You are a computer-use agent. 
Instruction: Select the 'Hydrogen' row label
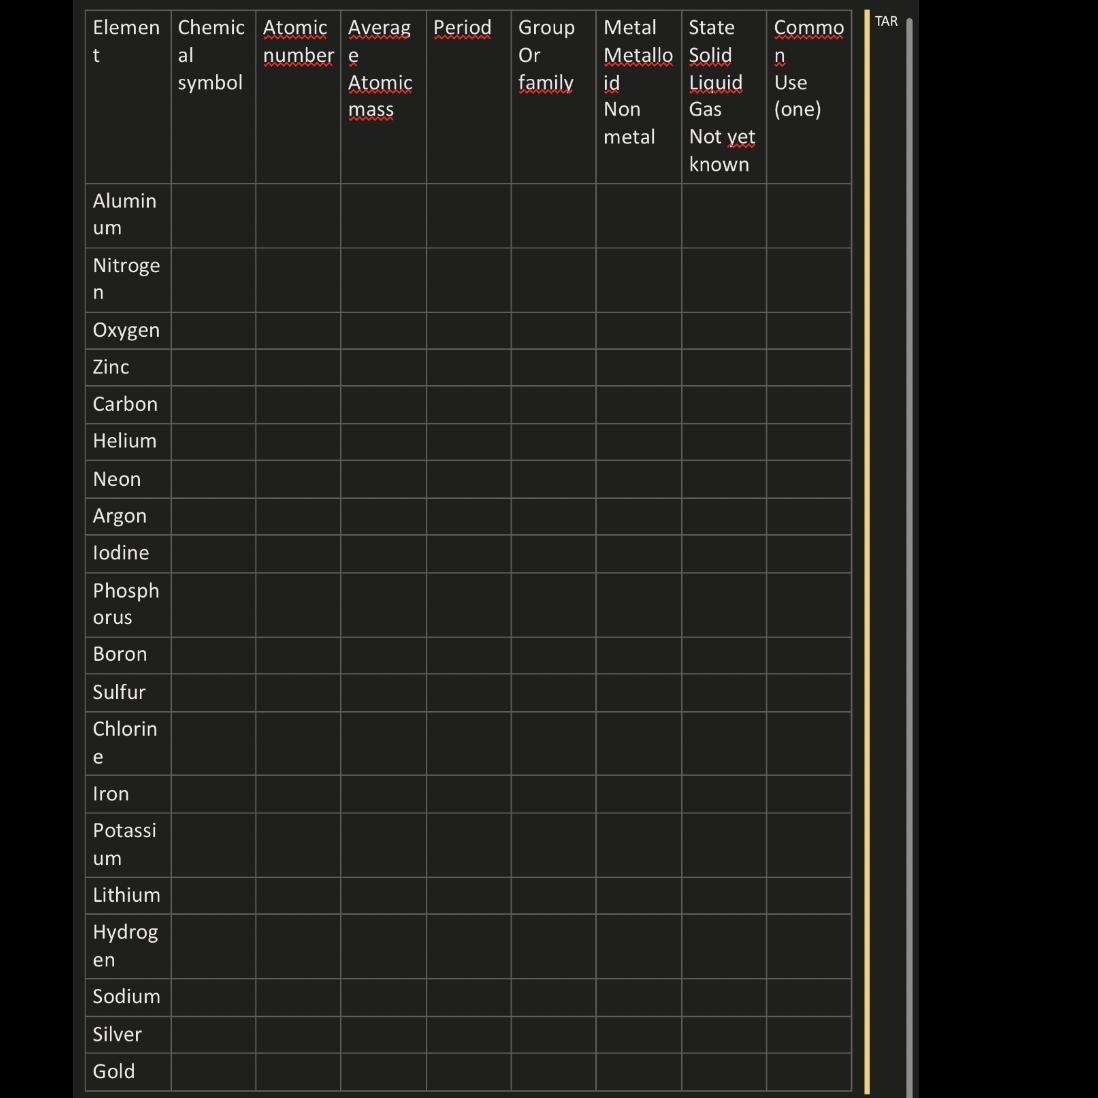point(128,947)
